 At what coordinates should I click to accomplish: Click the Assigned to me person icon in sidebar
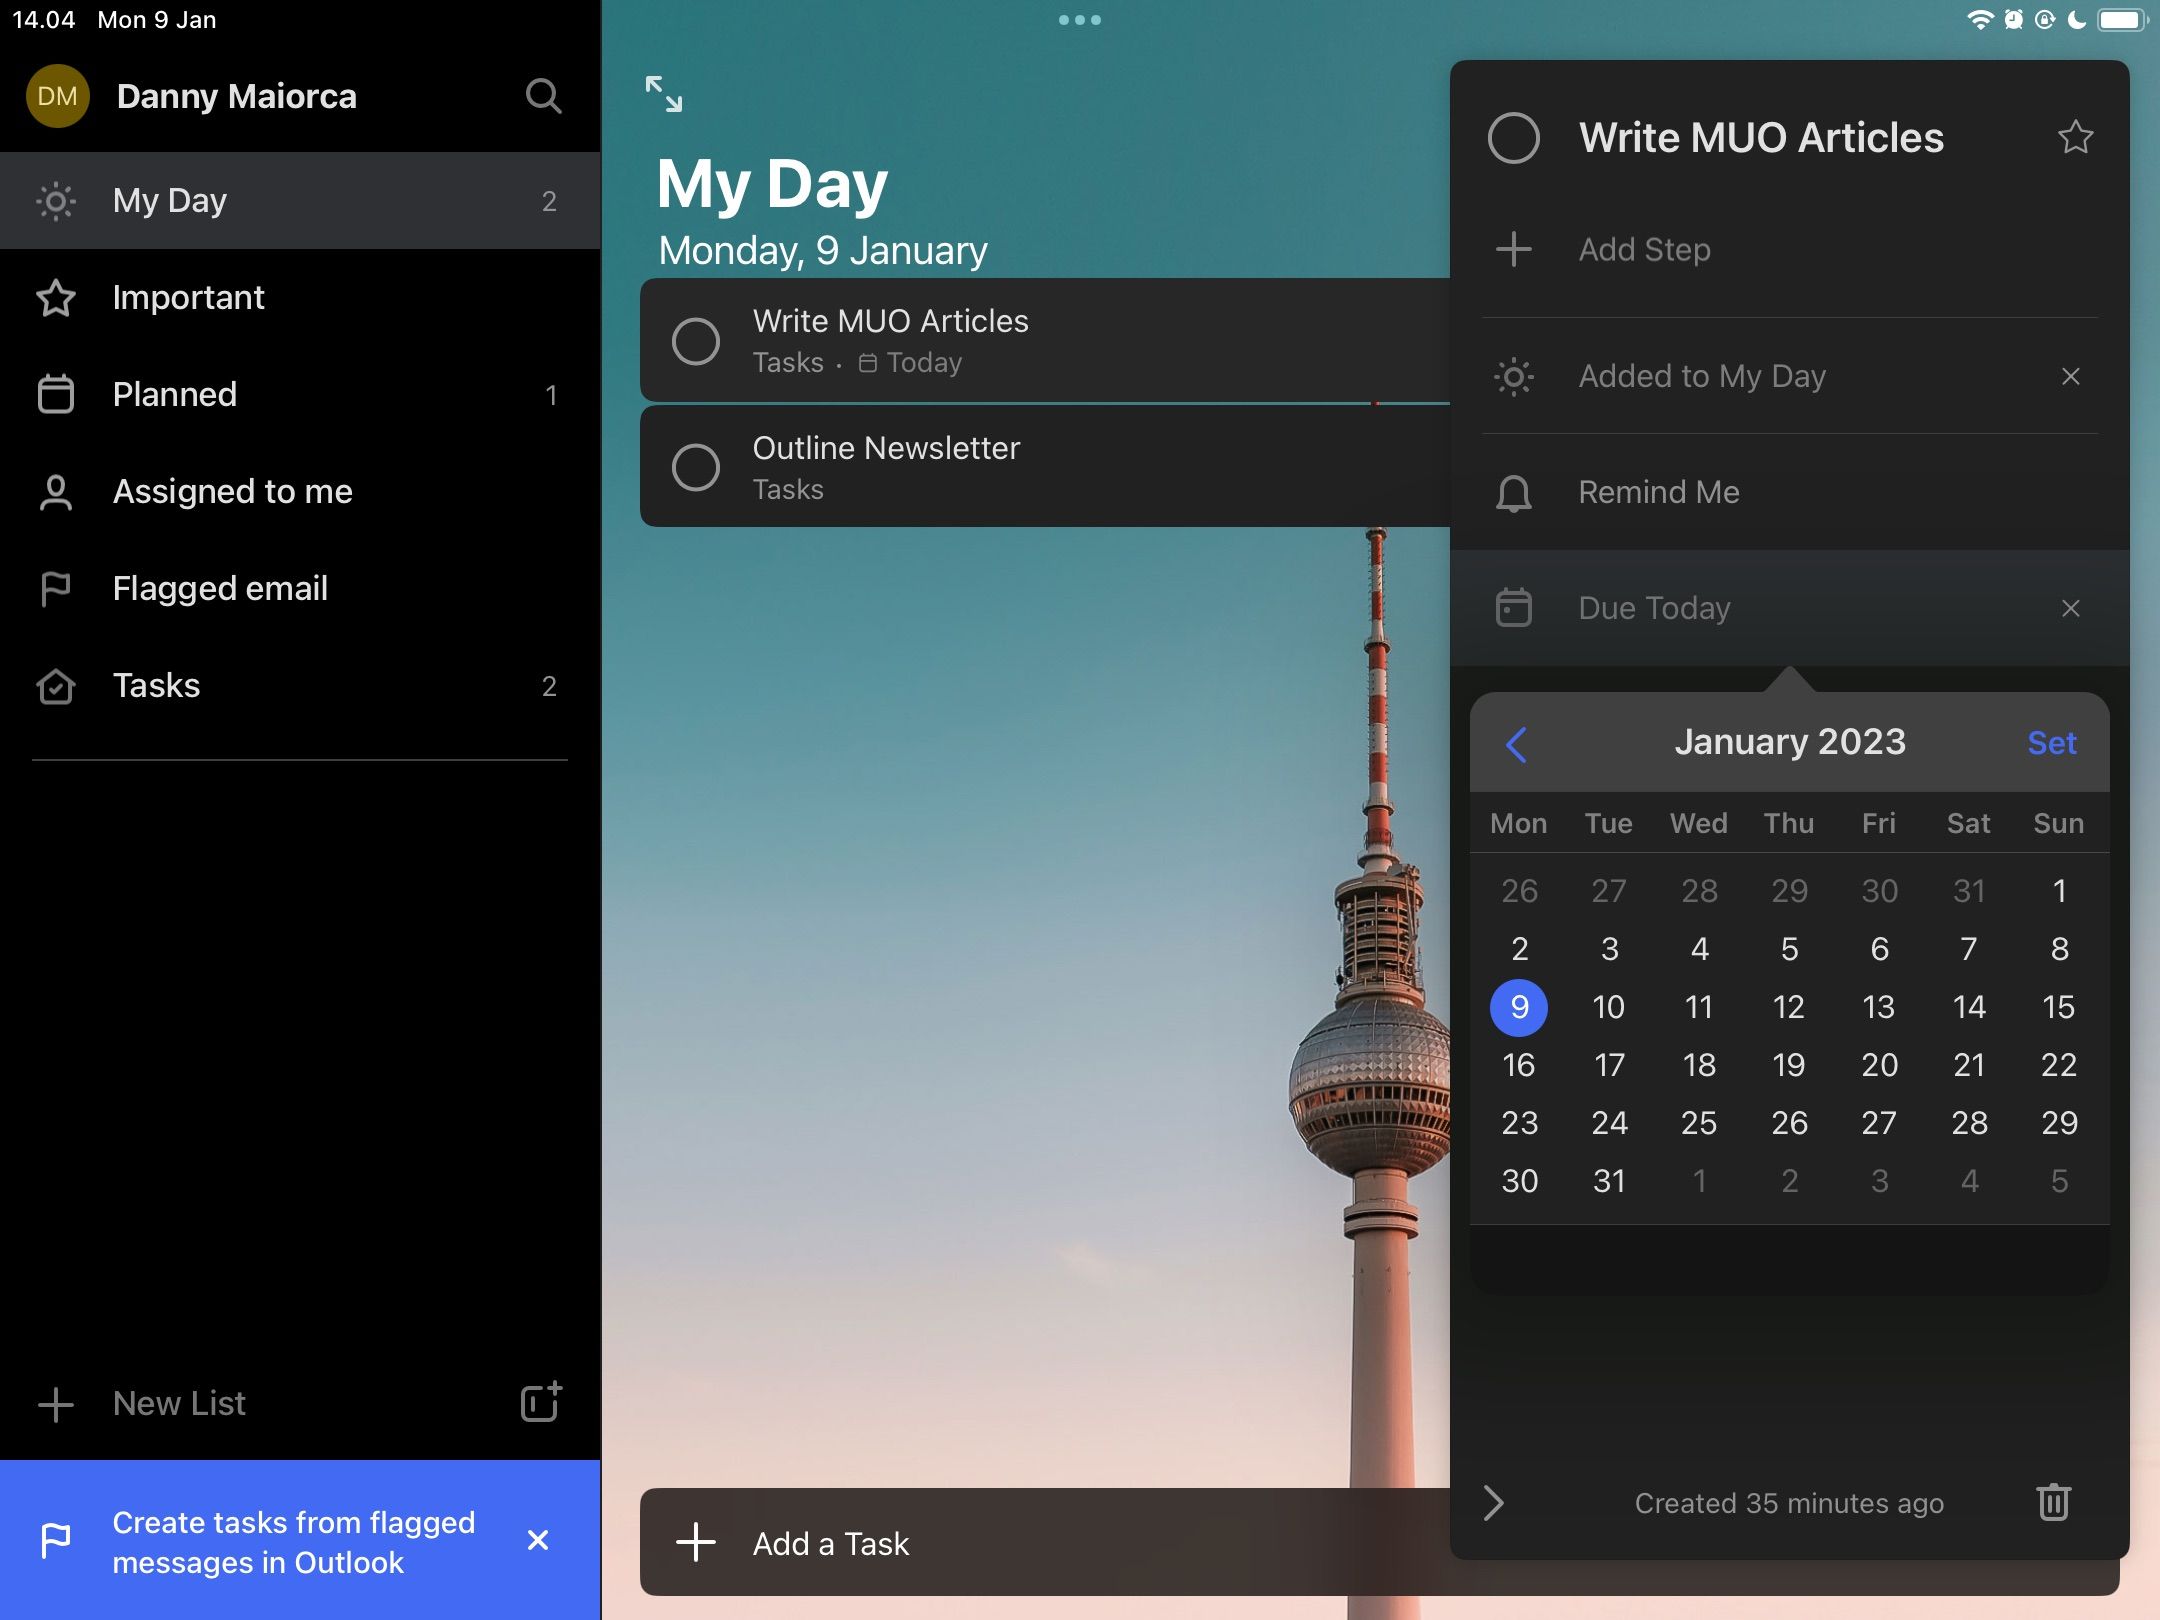coord(56,490)
